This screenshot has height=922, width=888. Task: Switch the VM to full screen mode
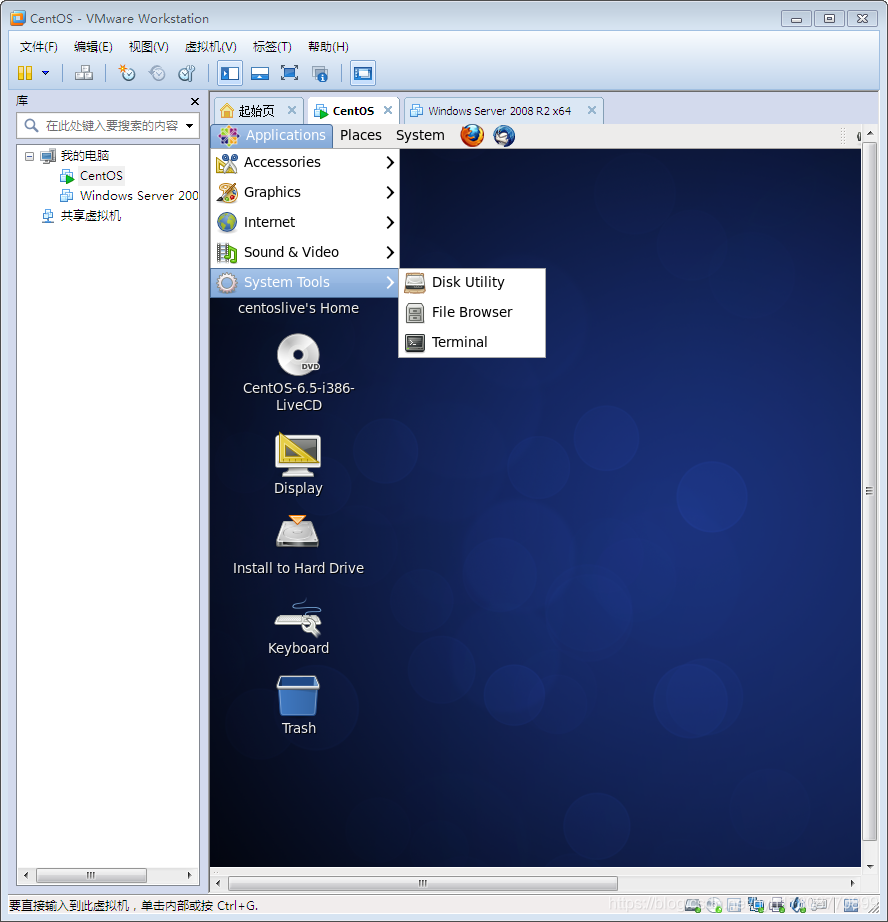[x=289, y=73]
